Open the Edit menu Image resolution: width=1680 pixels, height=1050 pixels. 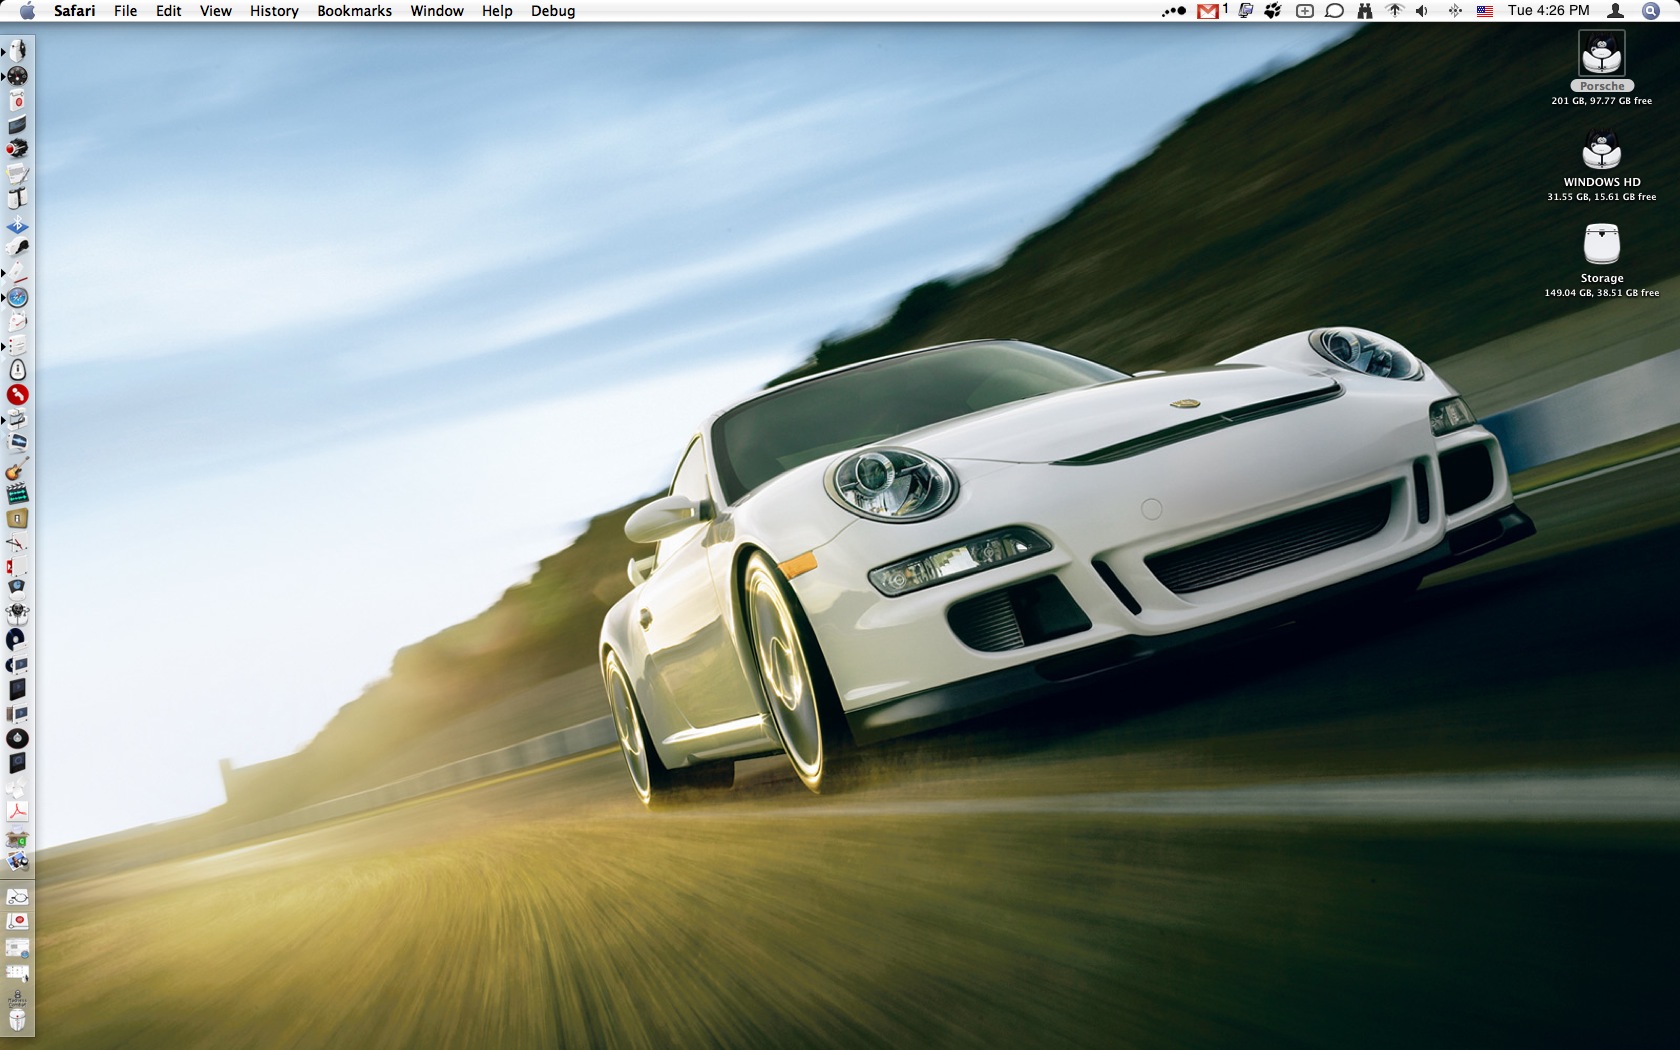click(x=169, y=11)
